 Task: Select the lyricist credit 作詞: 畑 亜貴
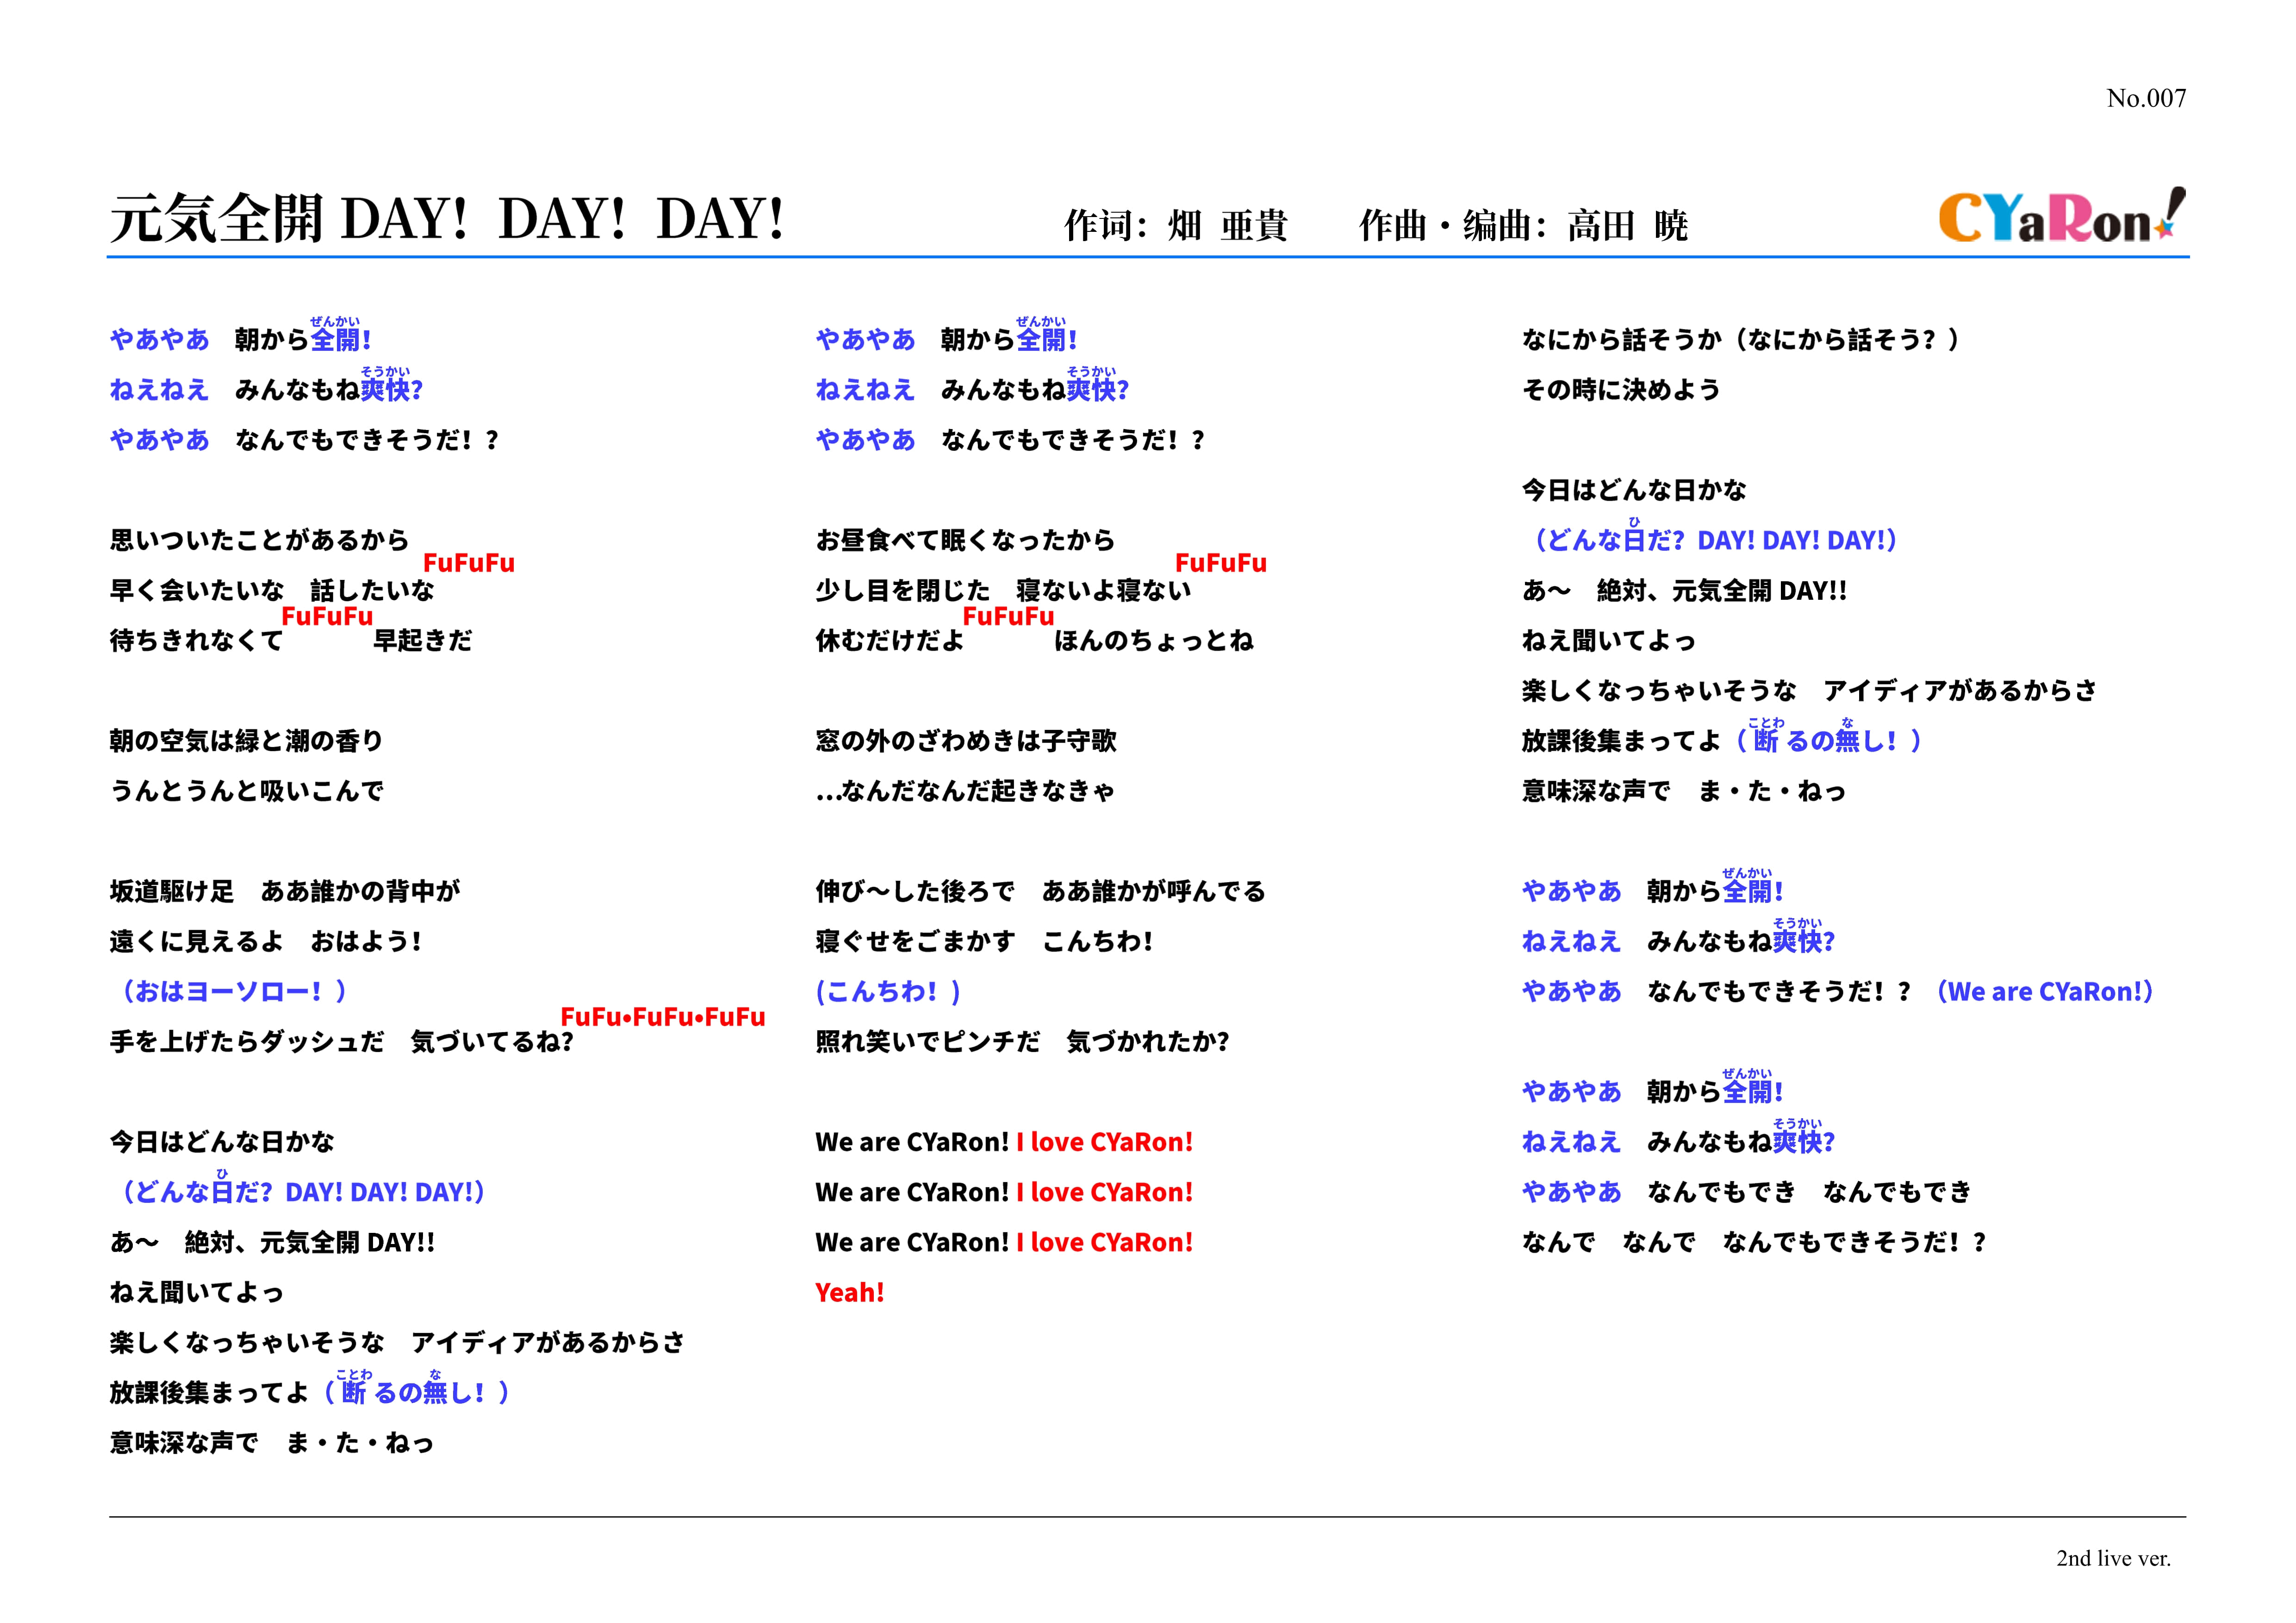pos(1175,226)
